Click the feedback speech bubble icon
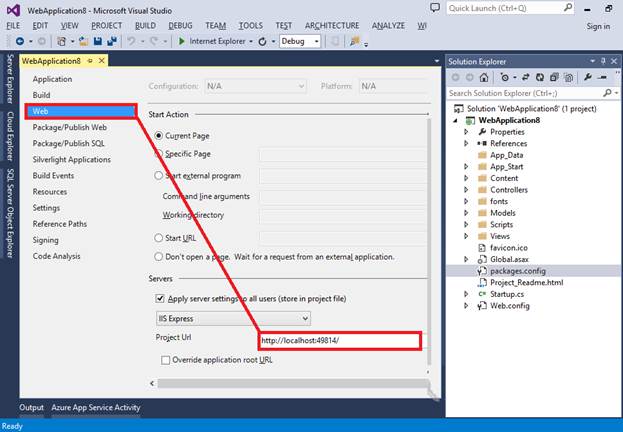The height and width of the screenshot is (432, 623). 435,8
